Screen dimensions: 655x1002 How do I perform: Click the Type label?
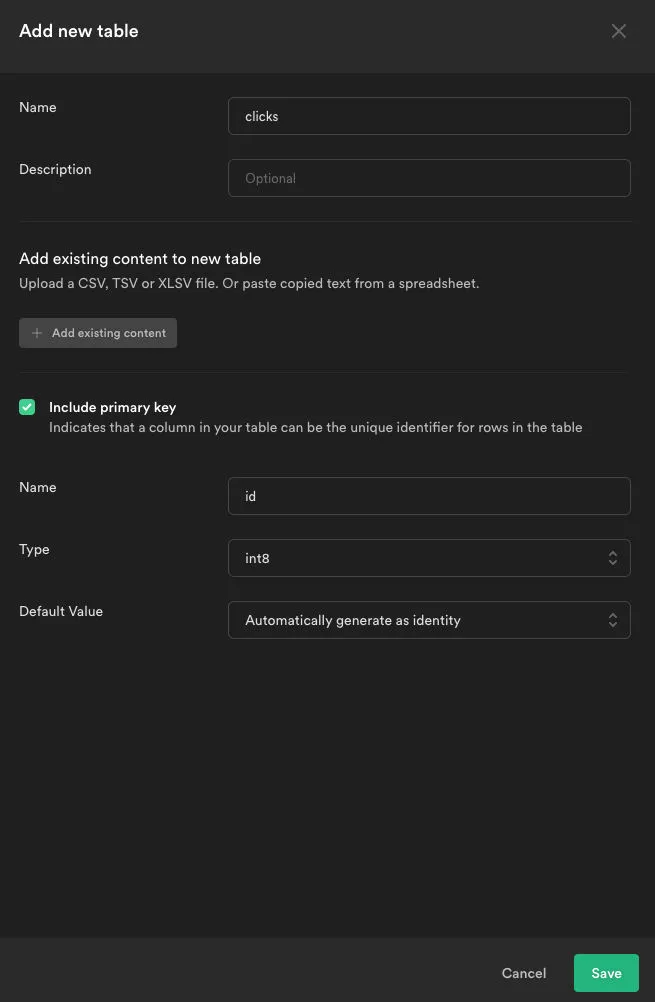click(x=34, y=550)
